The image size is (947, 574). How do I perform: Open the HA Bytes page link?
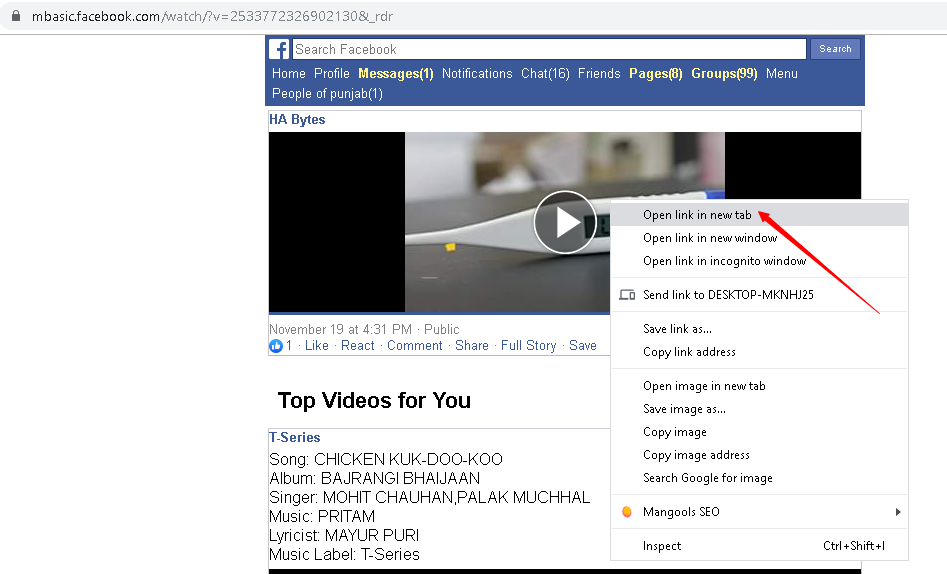click(x=297, y=119)
